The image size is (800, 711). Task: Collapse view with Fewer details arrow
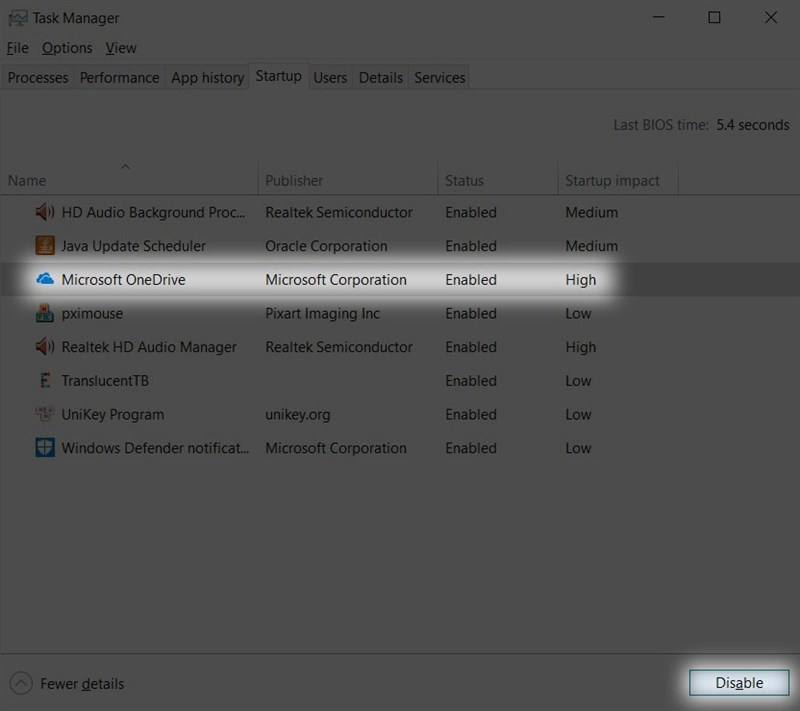click(x=21, y=683)
